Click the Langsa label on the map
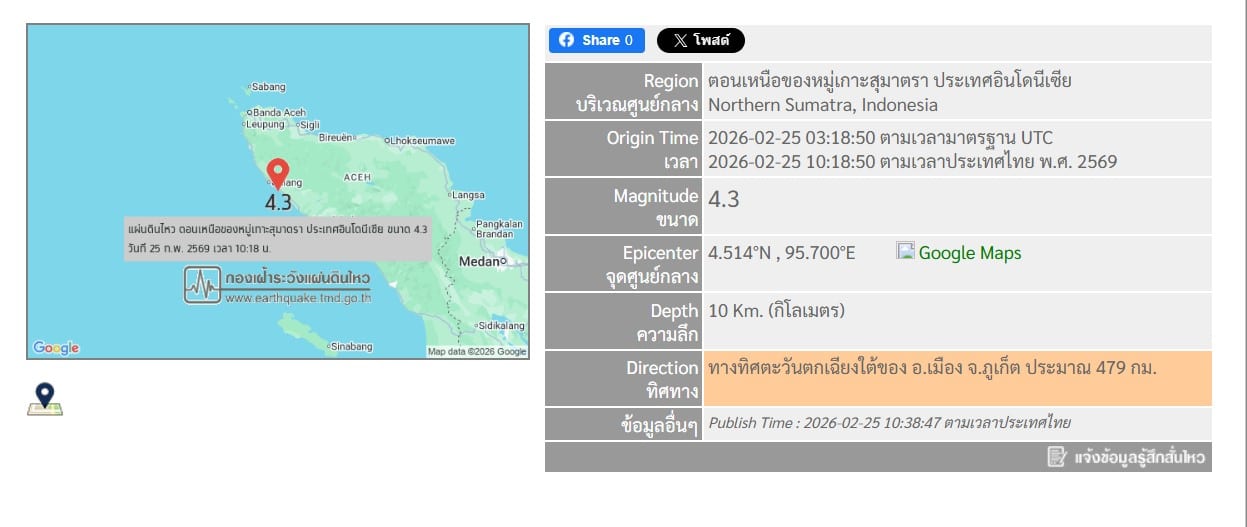Image resolution: width=1247 pixels, height=527 pixels. [467, 195]
